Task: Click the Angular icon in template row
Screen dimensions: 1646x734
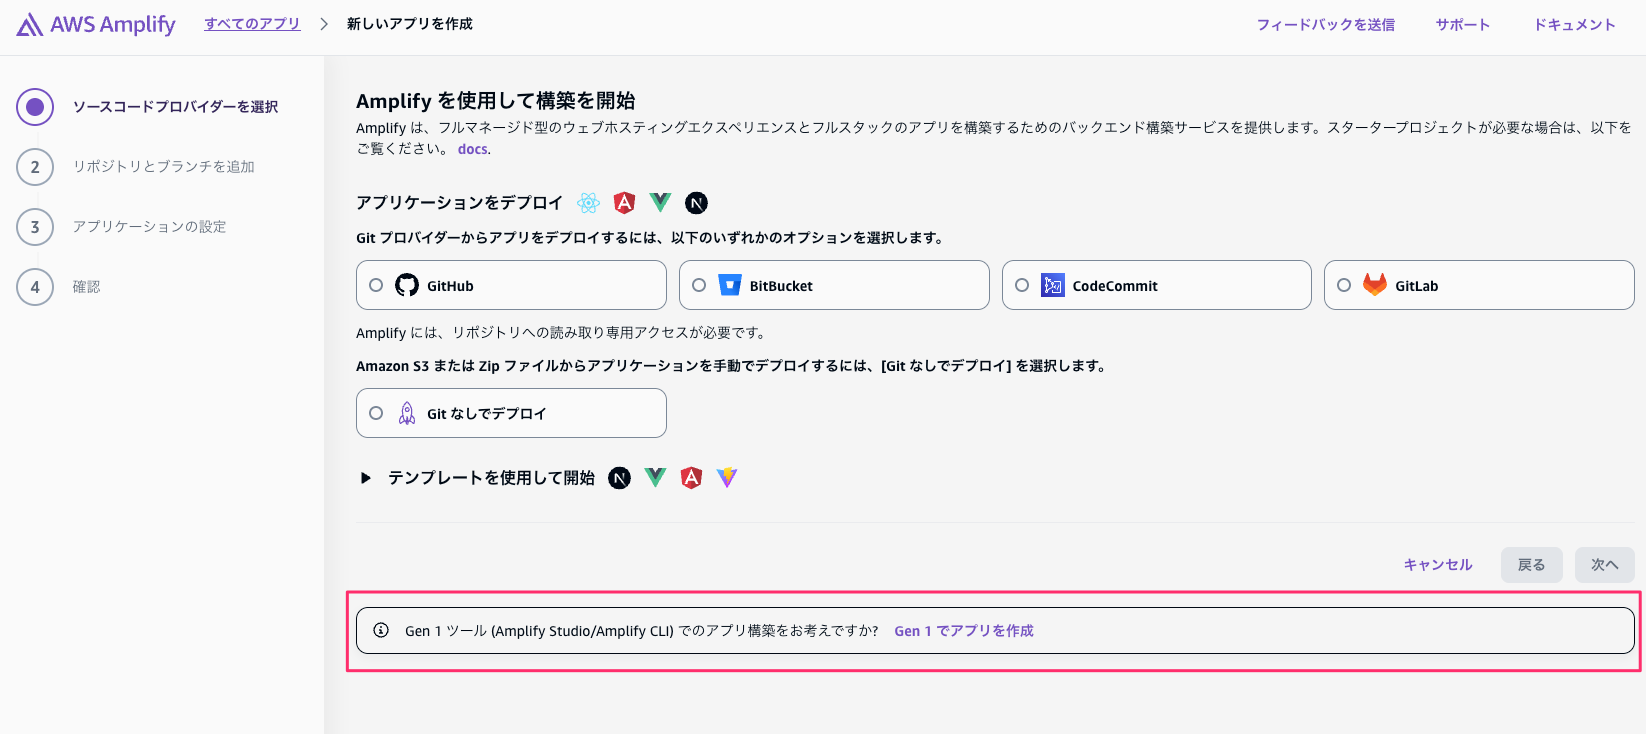Action: (691, 478)
